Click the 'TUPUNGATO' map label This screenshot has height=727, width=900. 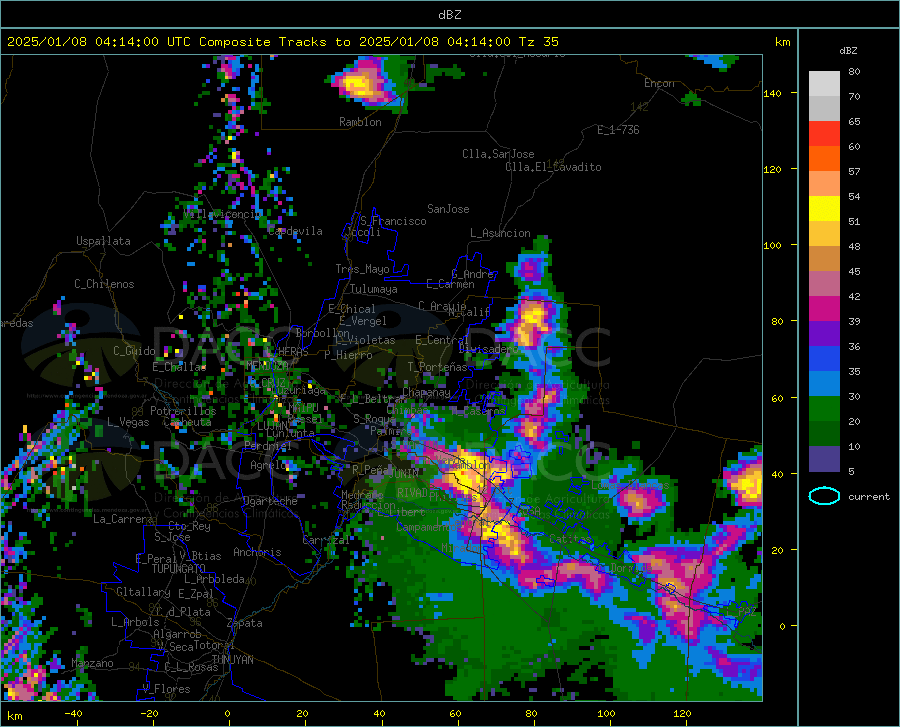tap(179, 569)
